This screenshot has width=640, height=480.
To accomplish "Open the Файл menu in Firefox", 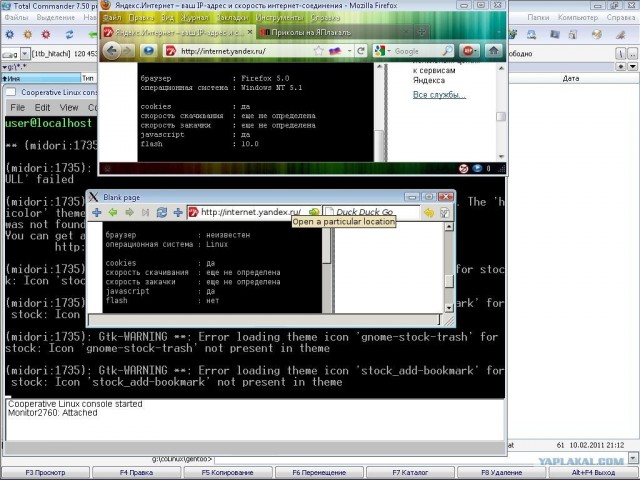I will 112,18.
